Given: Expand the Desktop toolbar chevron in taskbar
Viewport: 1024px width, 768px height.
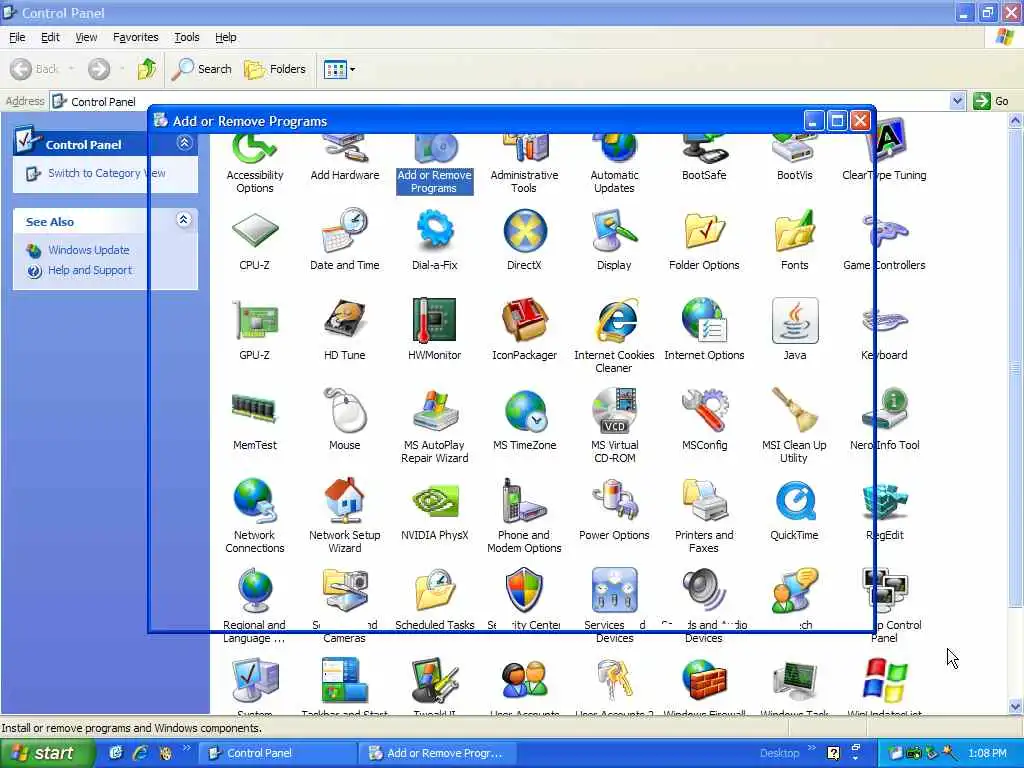Looking at the screenshot, I should click(812, 748).
